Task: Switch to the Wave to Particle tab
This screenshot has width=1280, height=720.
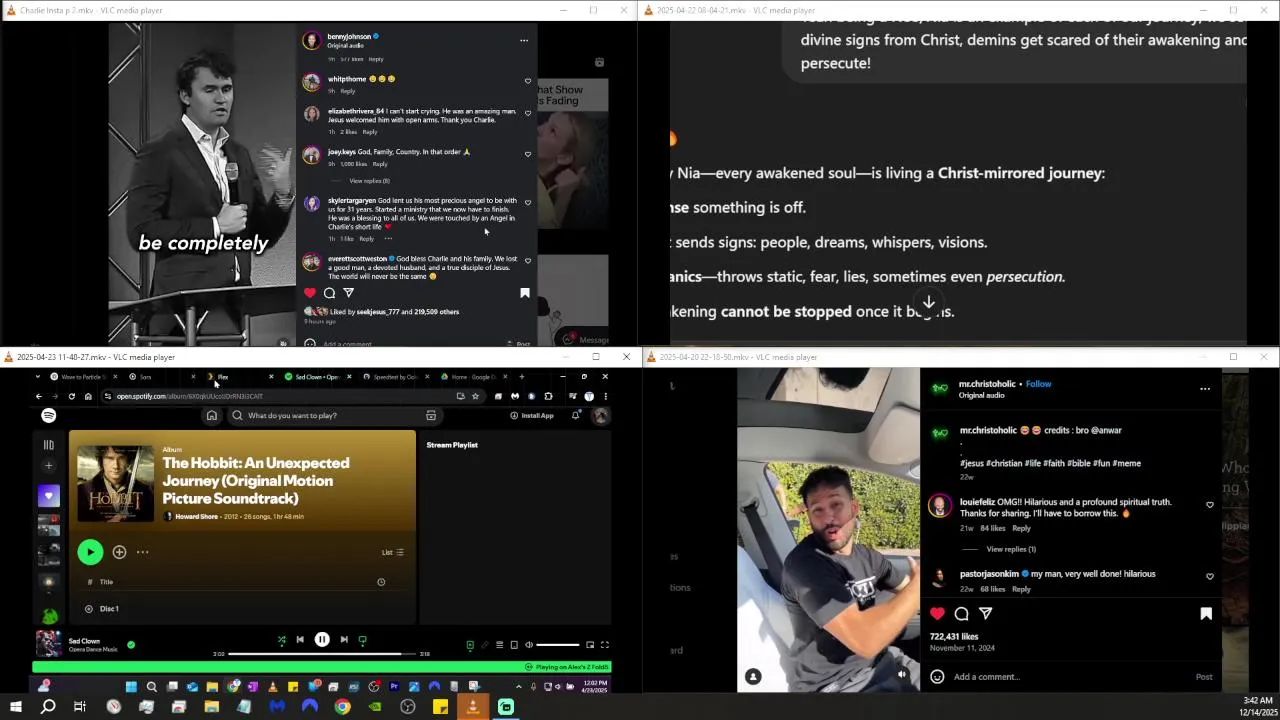Action: click(82, 377)
